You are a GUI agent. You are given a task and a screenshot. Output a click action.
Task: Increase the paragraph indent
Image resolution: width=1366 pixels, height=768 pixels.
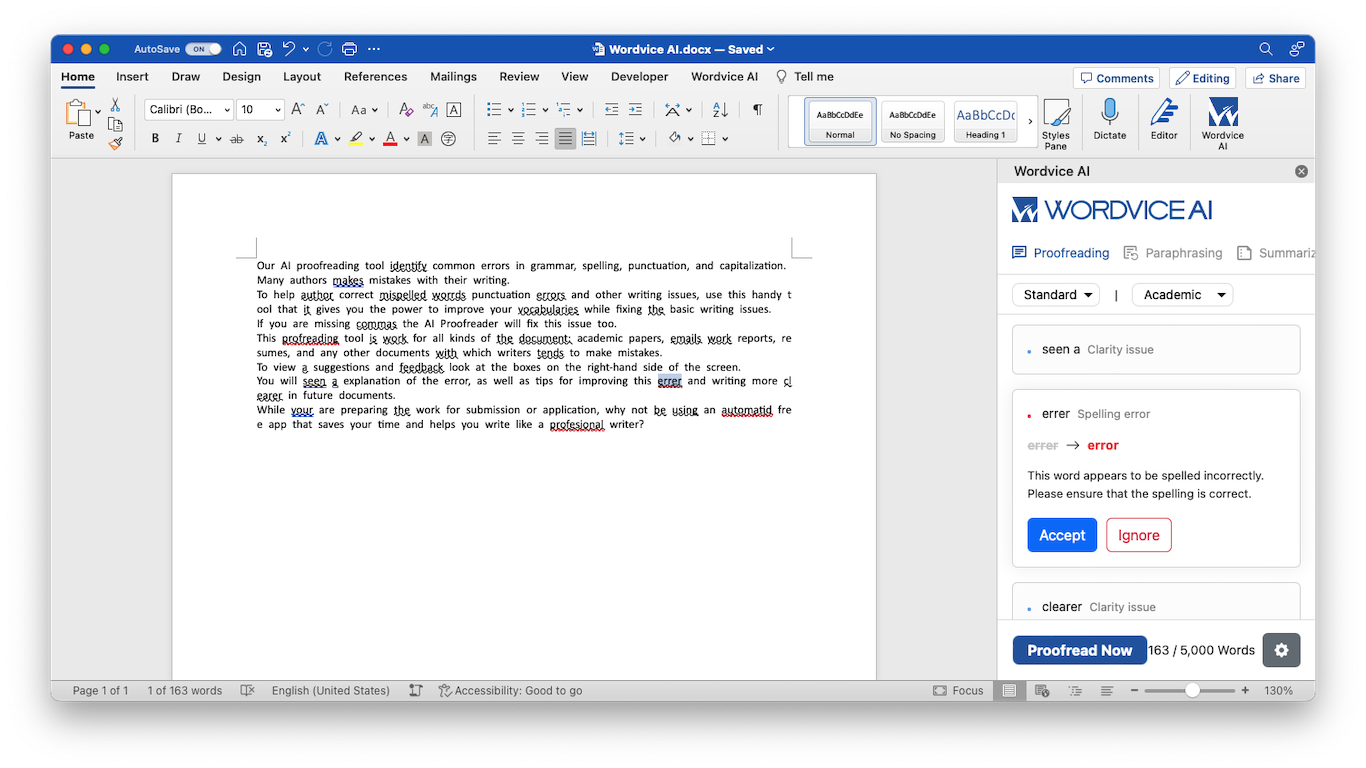click(636, 110)
